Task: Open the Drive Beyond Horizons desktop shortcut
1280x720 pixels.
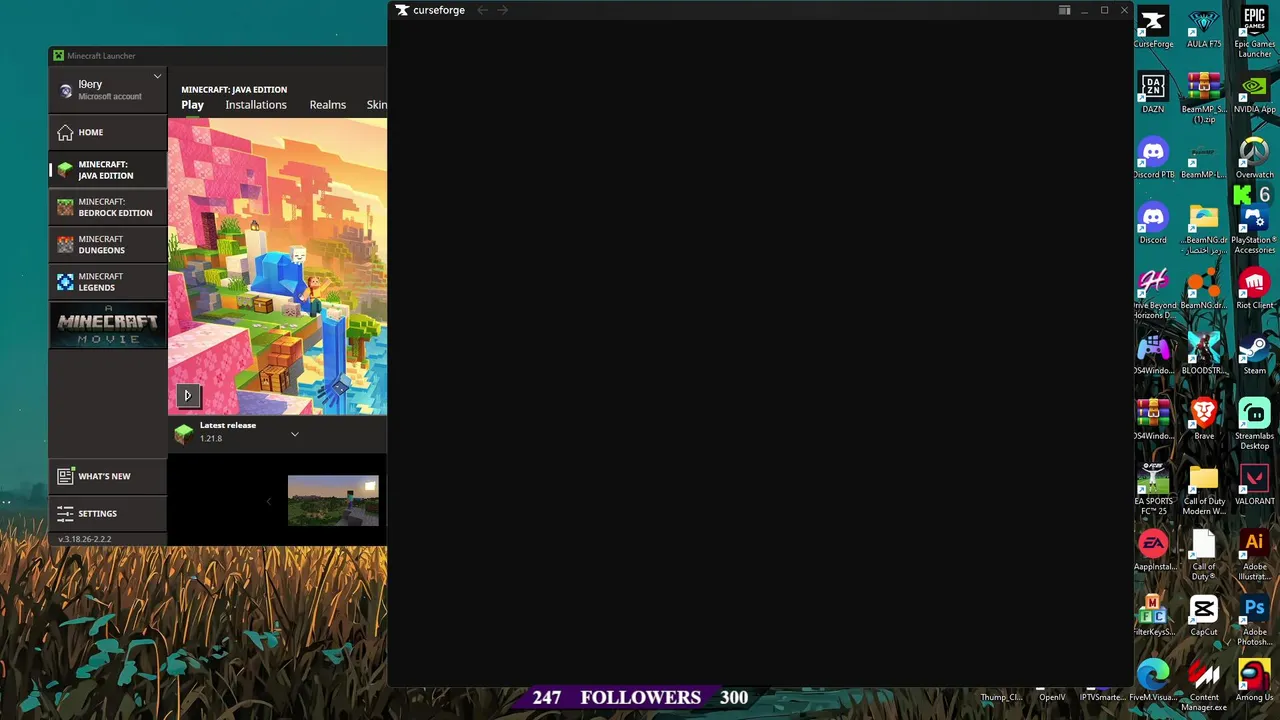Action: 1153,294
